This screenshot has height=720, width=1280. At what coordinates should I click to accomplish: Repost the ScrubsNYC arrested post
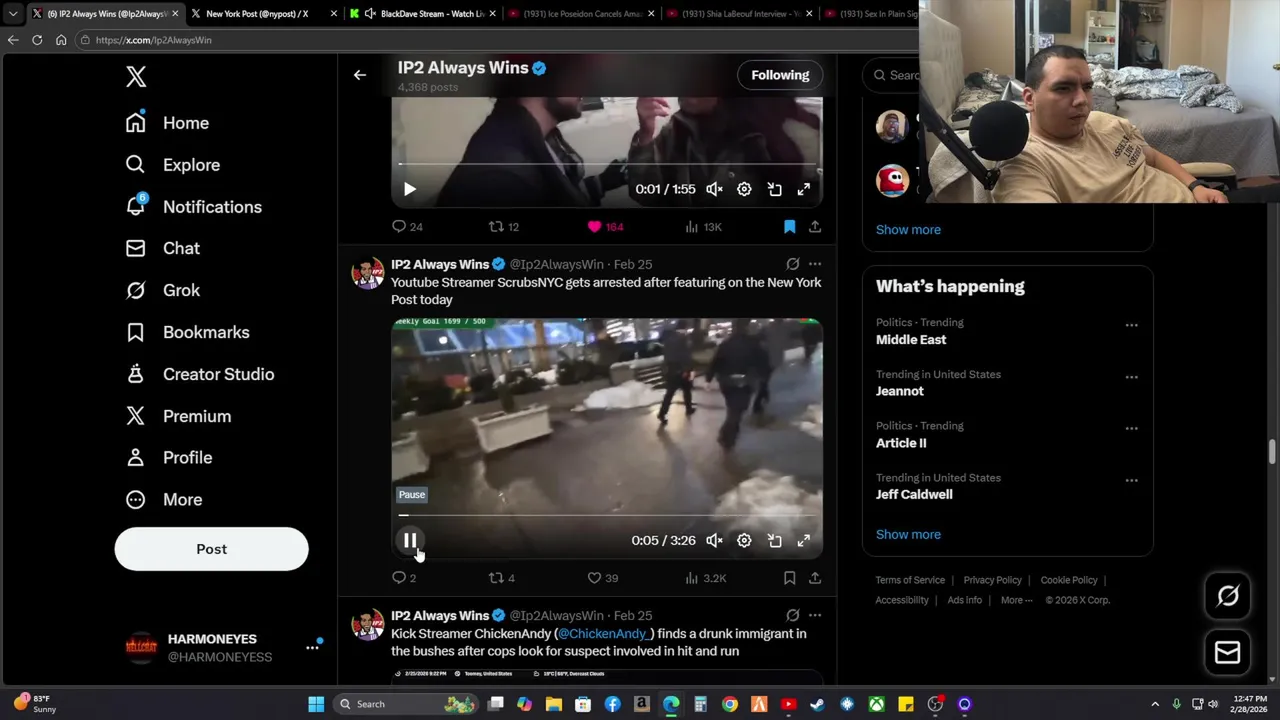pos(501,578)
